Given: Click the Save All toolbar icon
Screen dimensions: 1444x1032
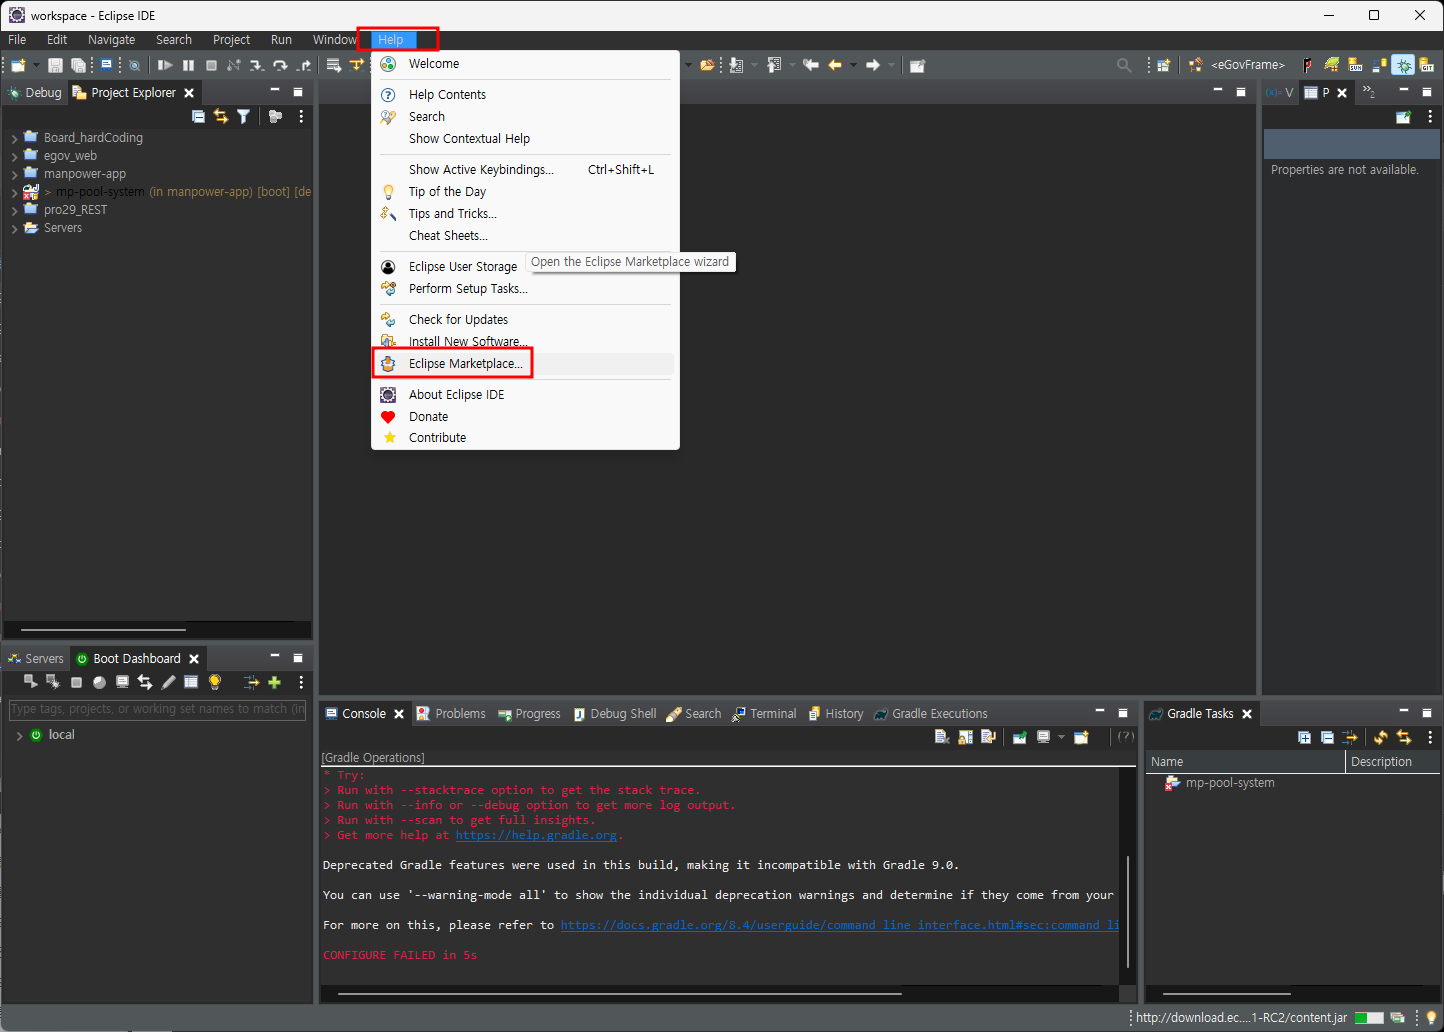Looking at the screenshot, I should [x=79, y=65].
